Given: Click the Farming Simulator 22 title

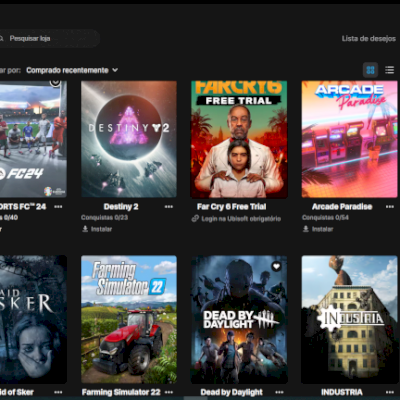Looking at the screenshot, I should (121, 392).
